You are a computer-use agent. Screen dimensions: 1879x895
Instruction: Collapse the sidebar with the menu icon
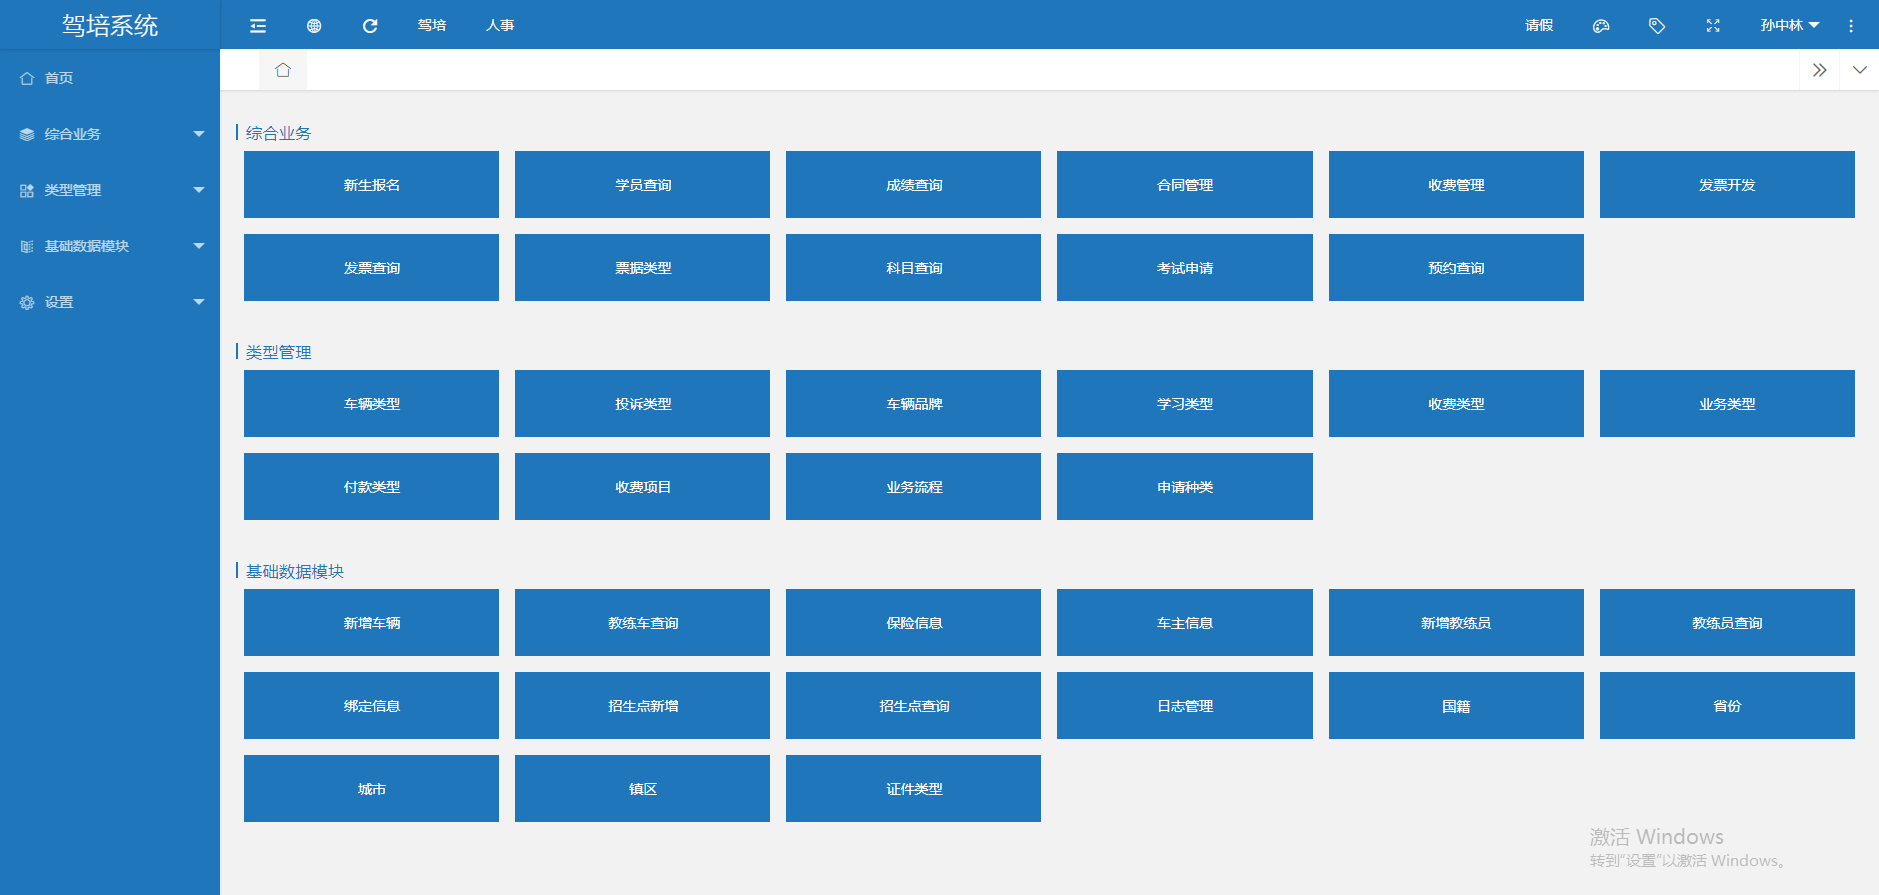tap(258, 26)
